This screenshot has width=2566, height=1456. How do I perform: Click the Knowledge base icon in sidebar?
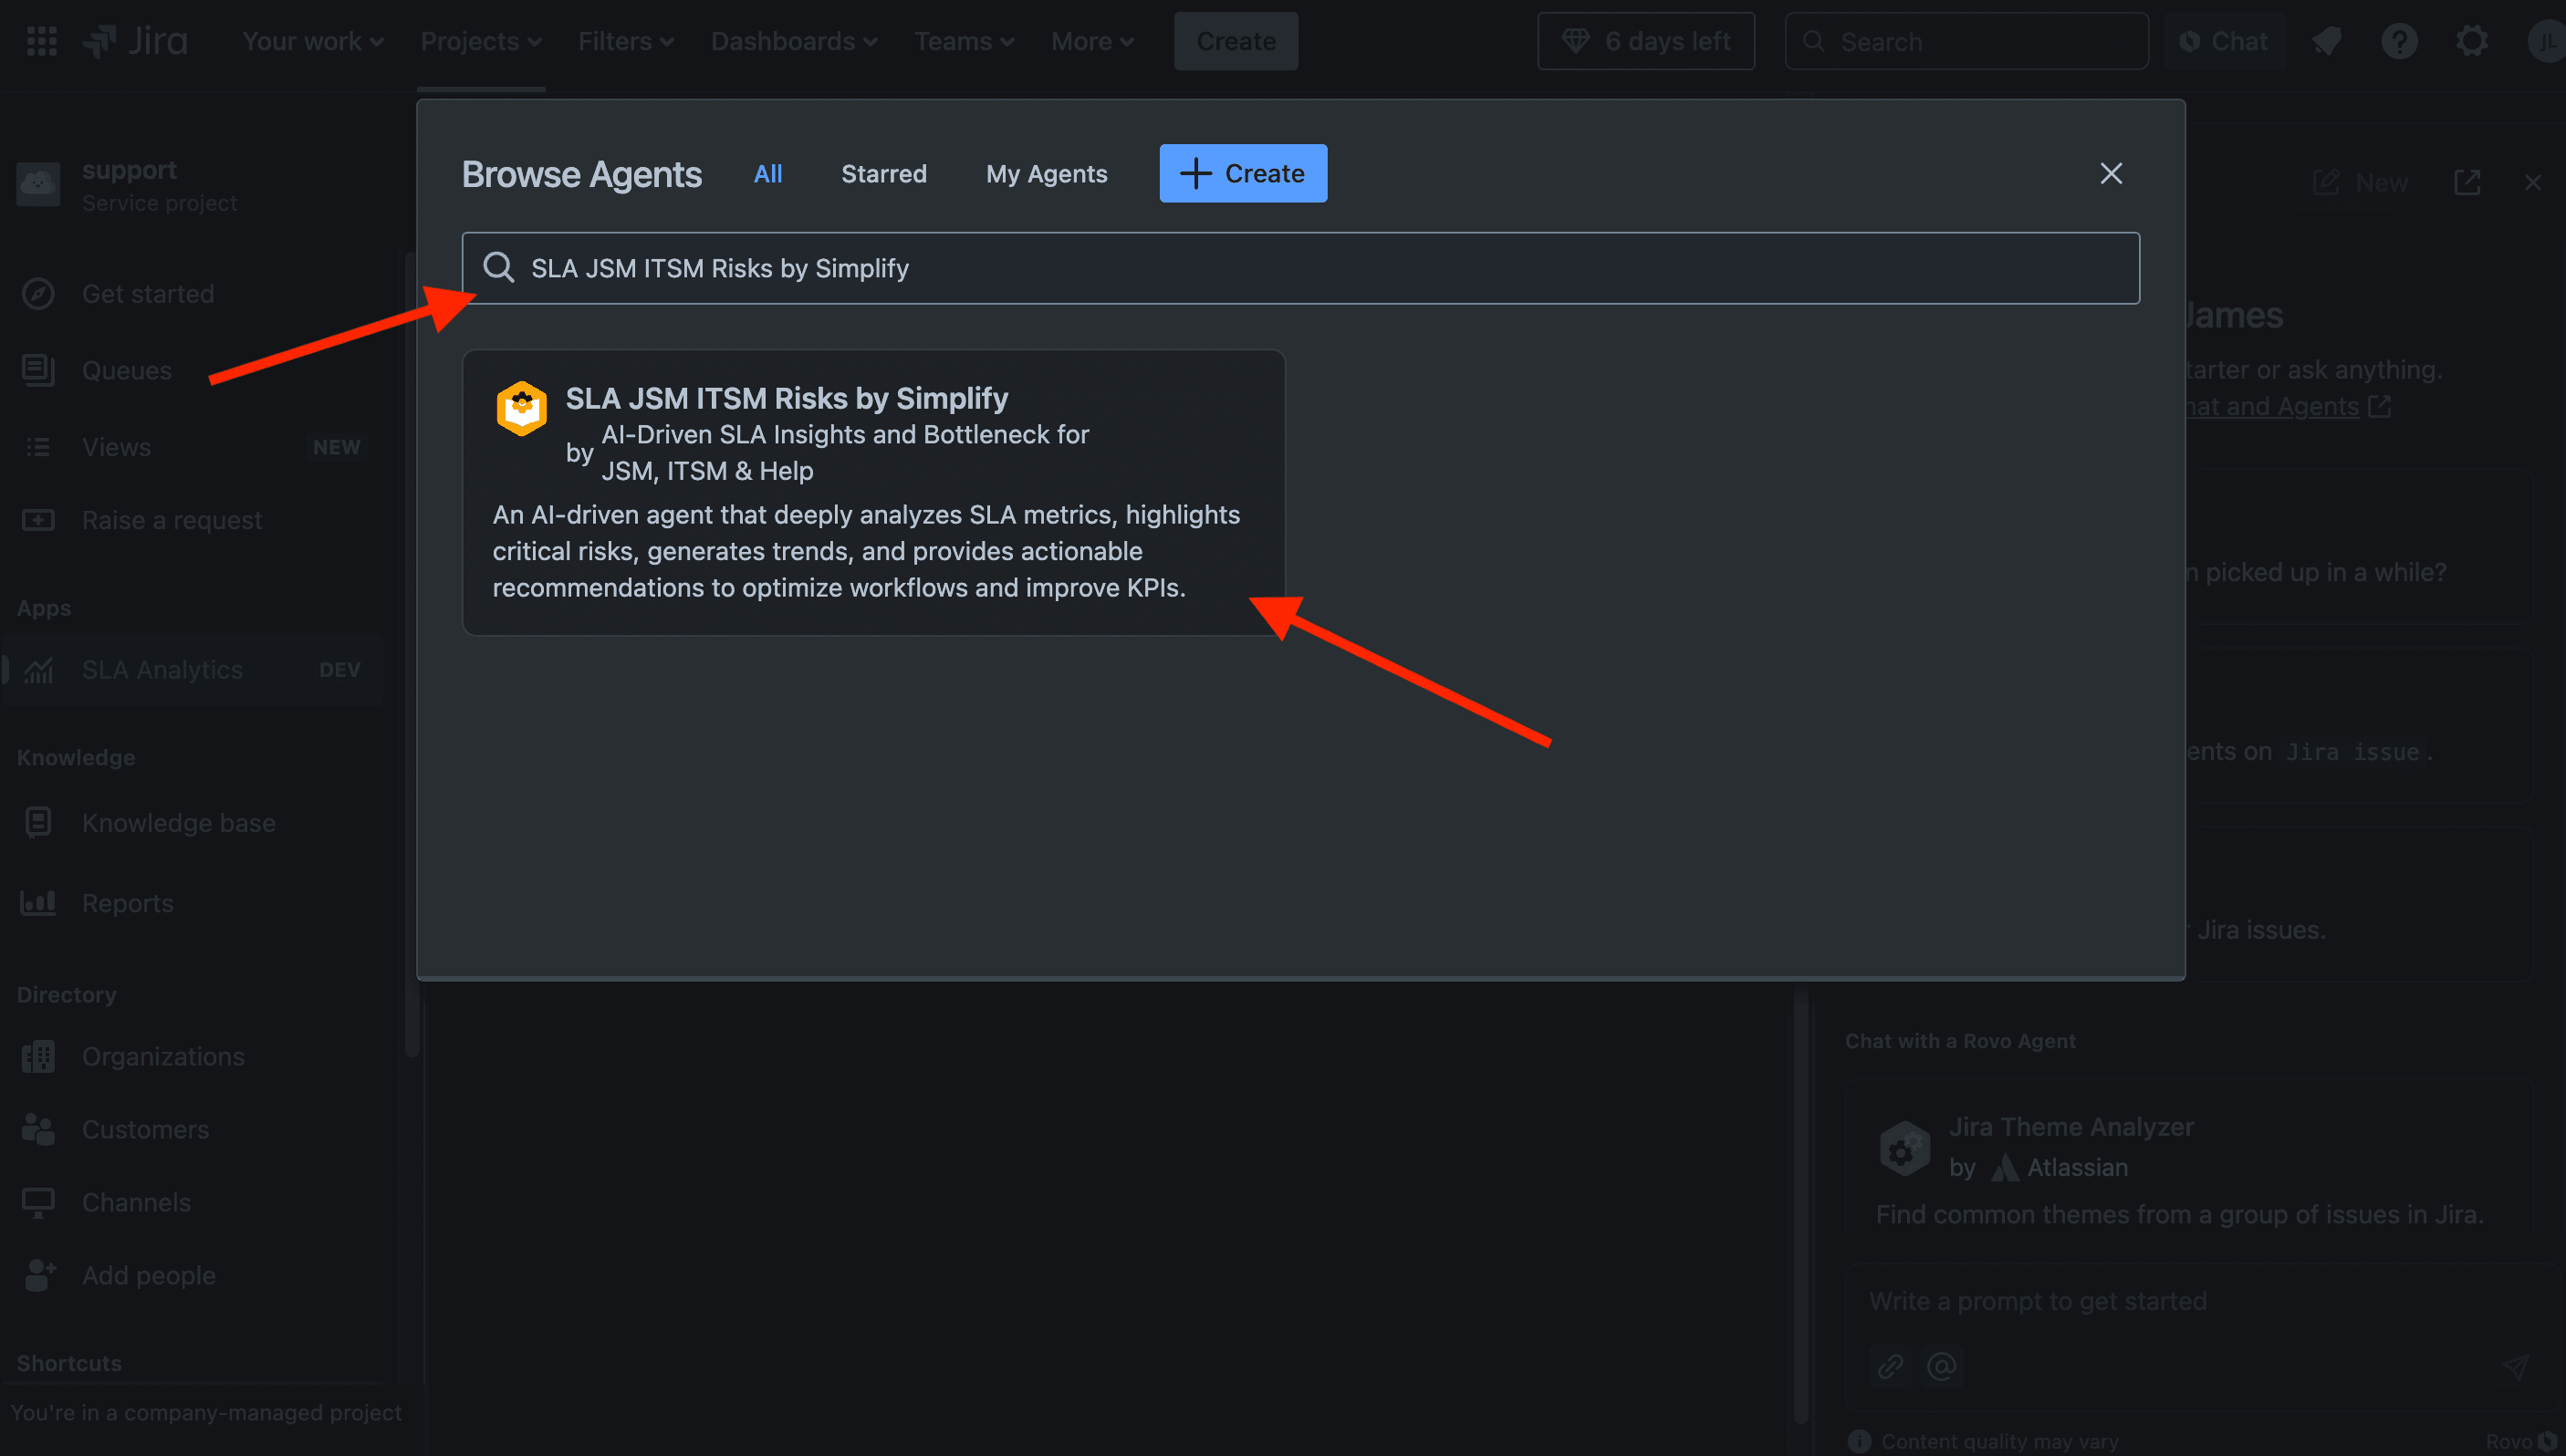[x=38, y=821]
